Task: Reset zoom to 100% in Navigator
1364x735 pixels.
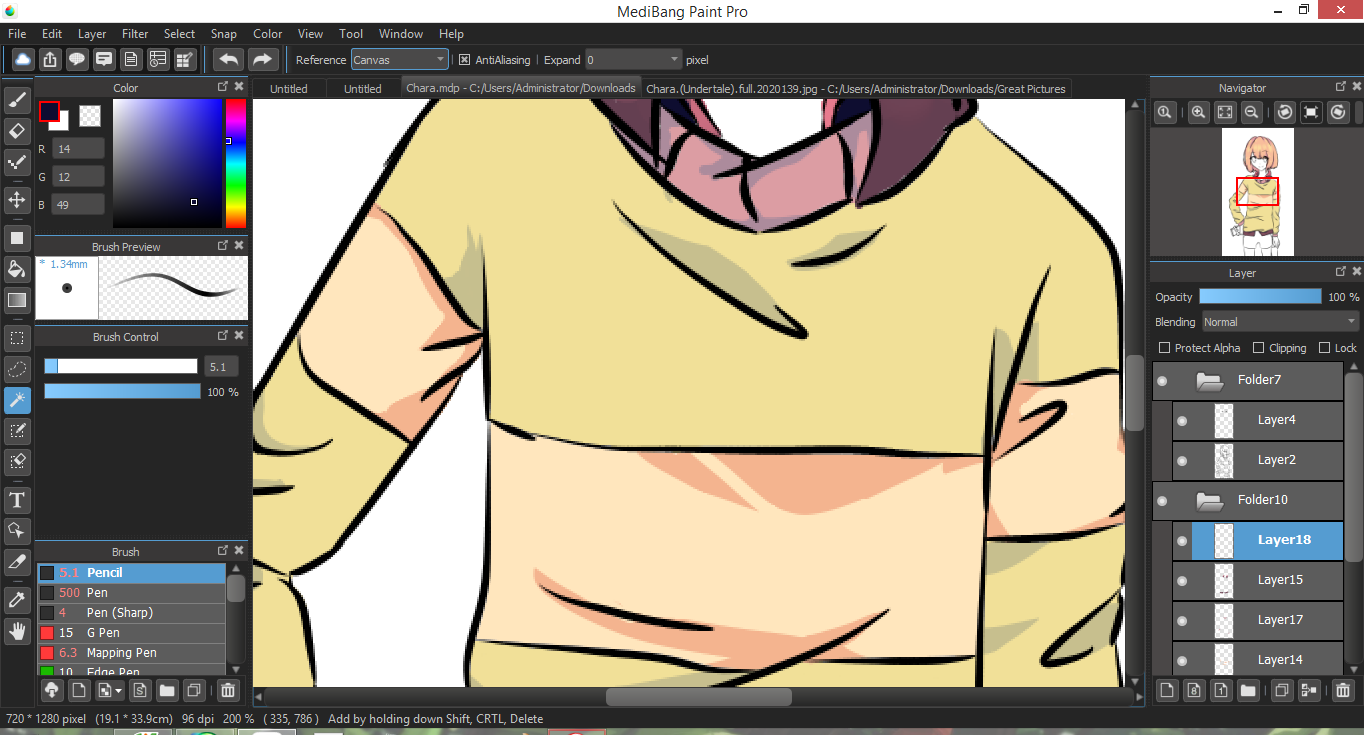Action: tap(1165, 113)
